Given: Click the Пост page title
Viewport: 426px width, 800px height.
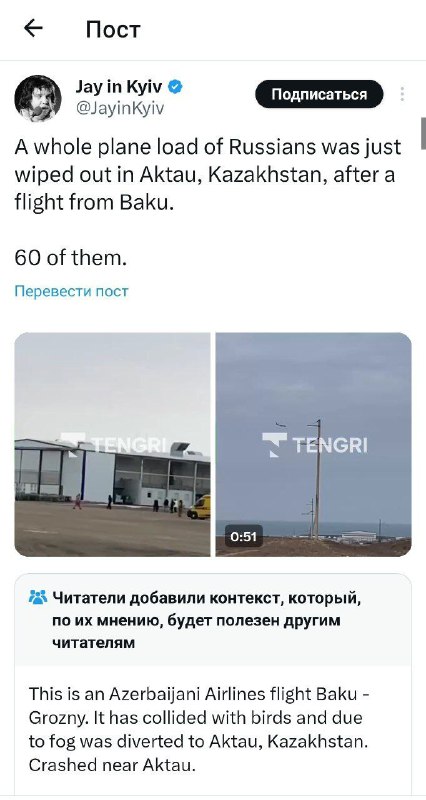Looking at the screenshot, I should click(x=113, y=29).
